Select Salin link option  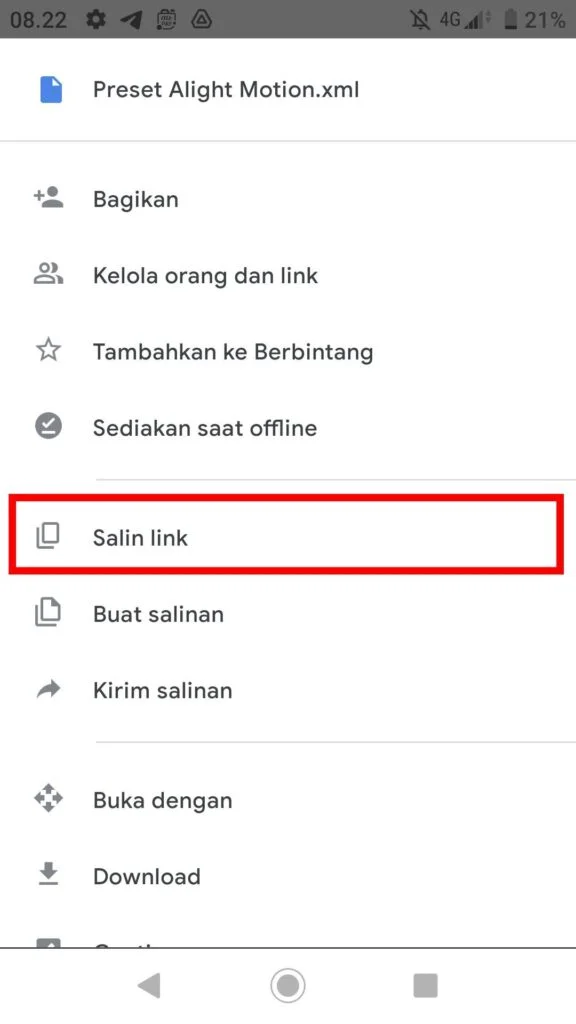coord(288,537)
